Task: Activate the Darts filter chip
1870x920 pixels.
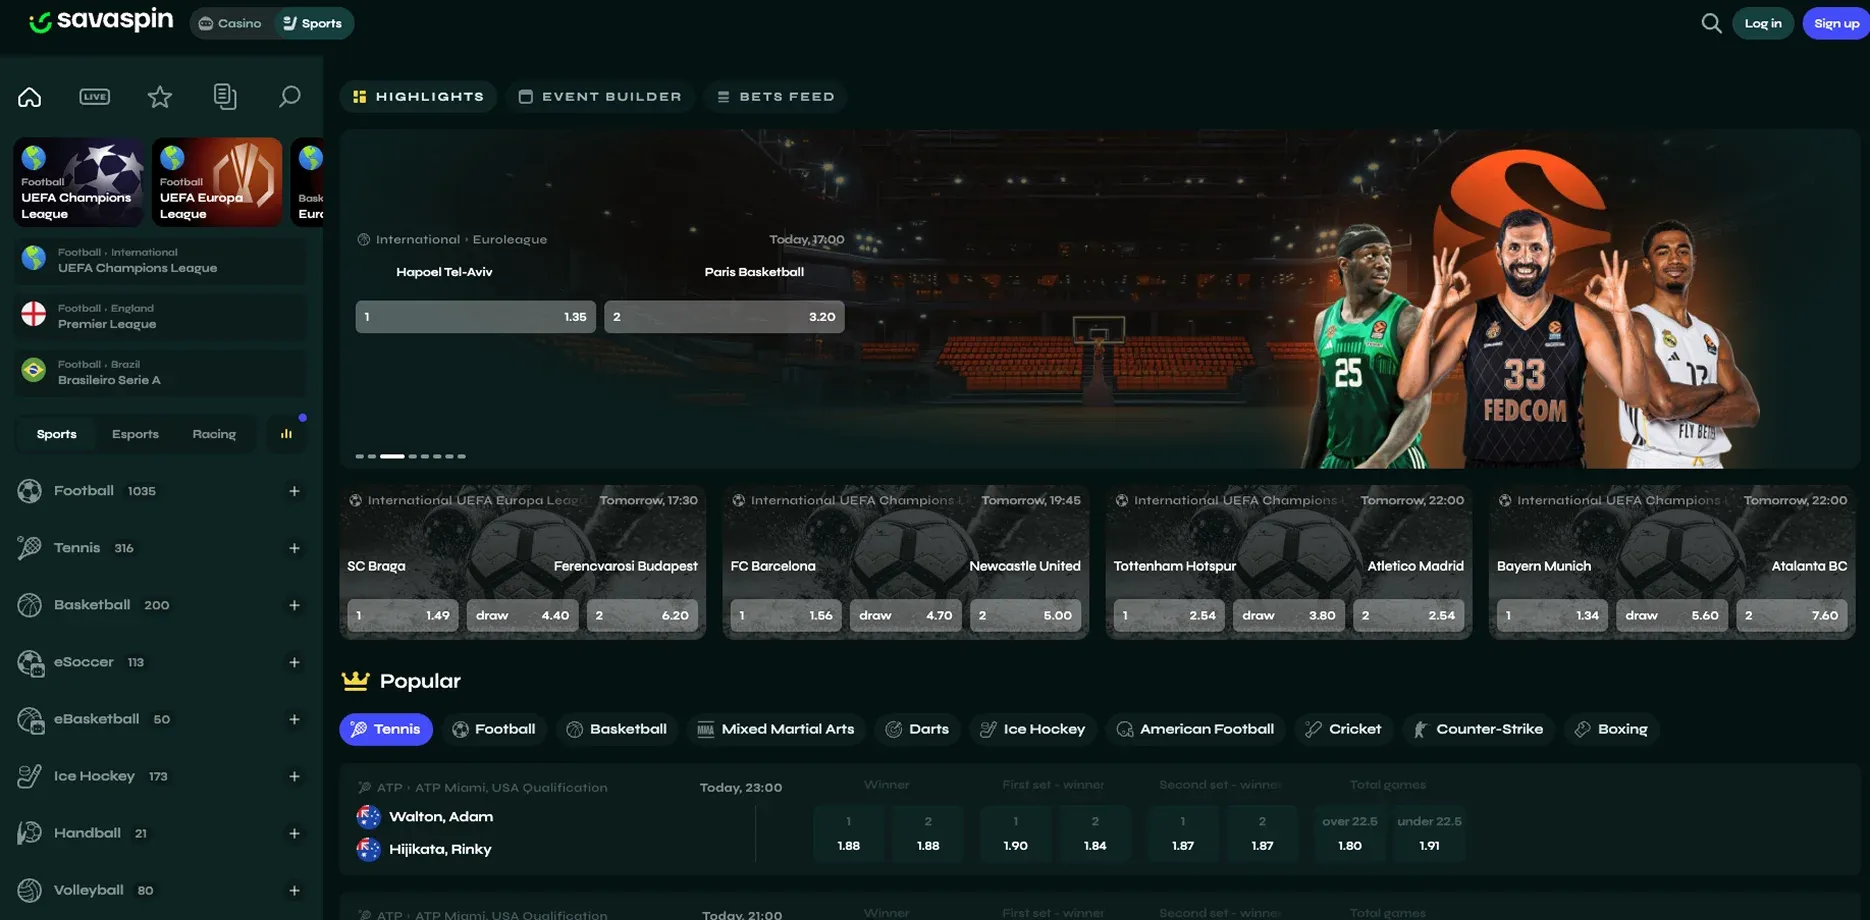Action: tap(917, 728)
